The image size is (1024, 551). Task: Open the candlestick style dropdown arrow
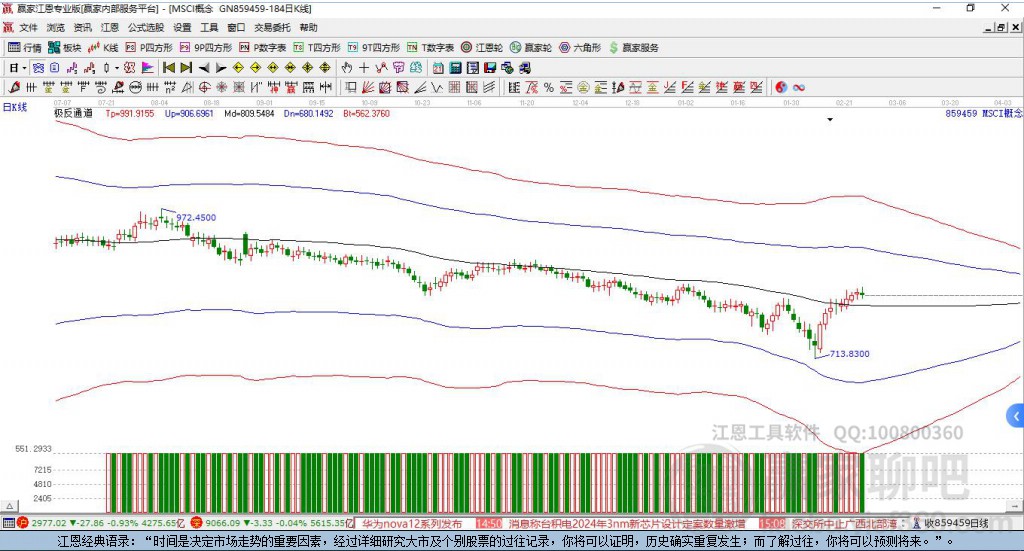click(x=116, y=68)
